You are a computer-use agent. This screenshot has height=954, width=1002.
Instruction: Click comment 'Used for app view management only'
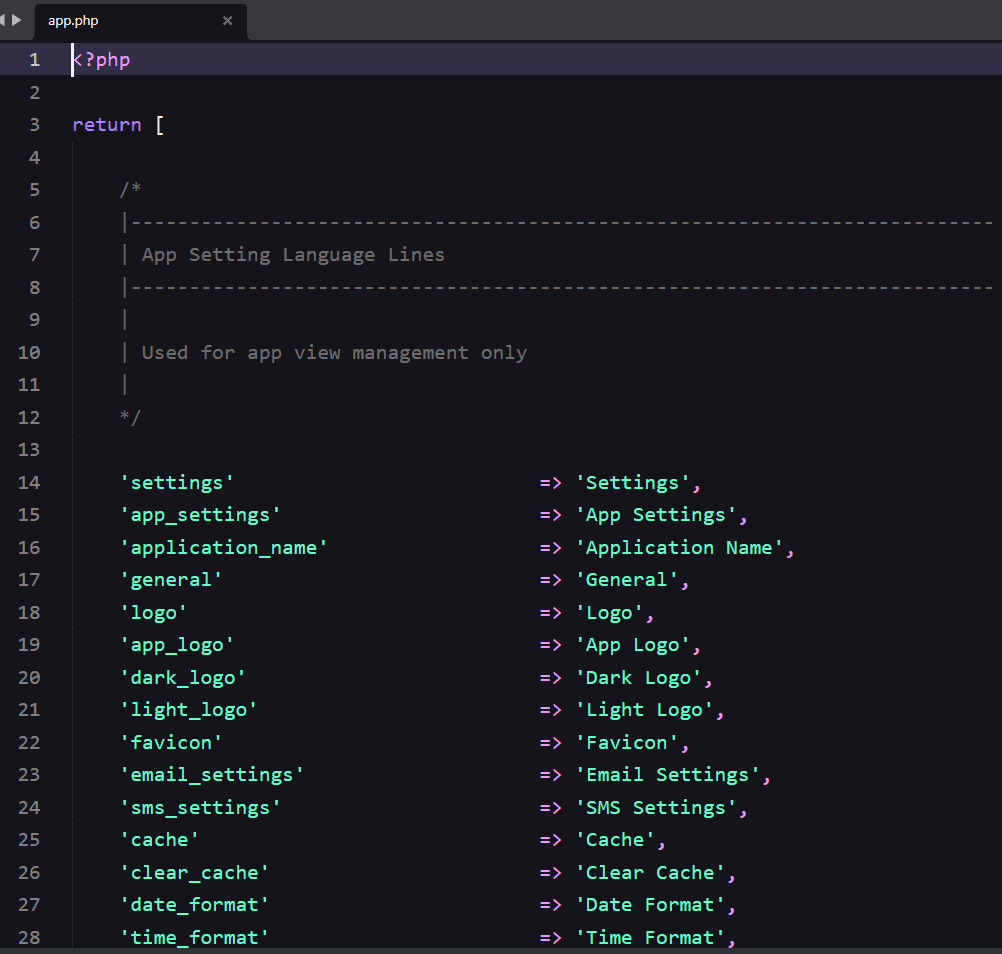click(x=334, y=353)
